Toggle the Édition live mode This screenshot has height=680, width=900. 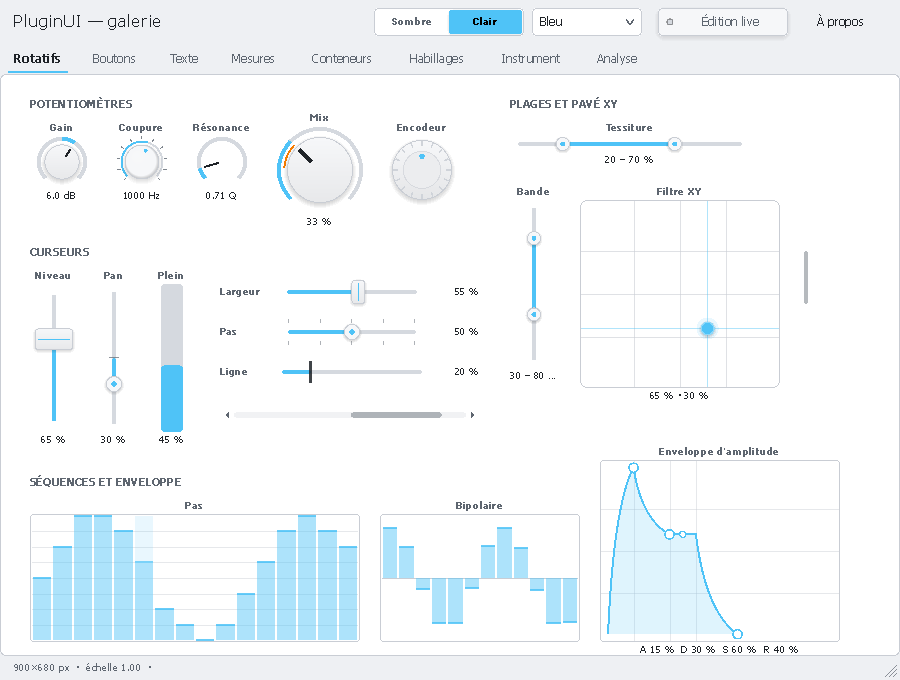[723, 22]
